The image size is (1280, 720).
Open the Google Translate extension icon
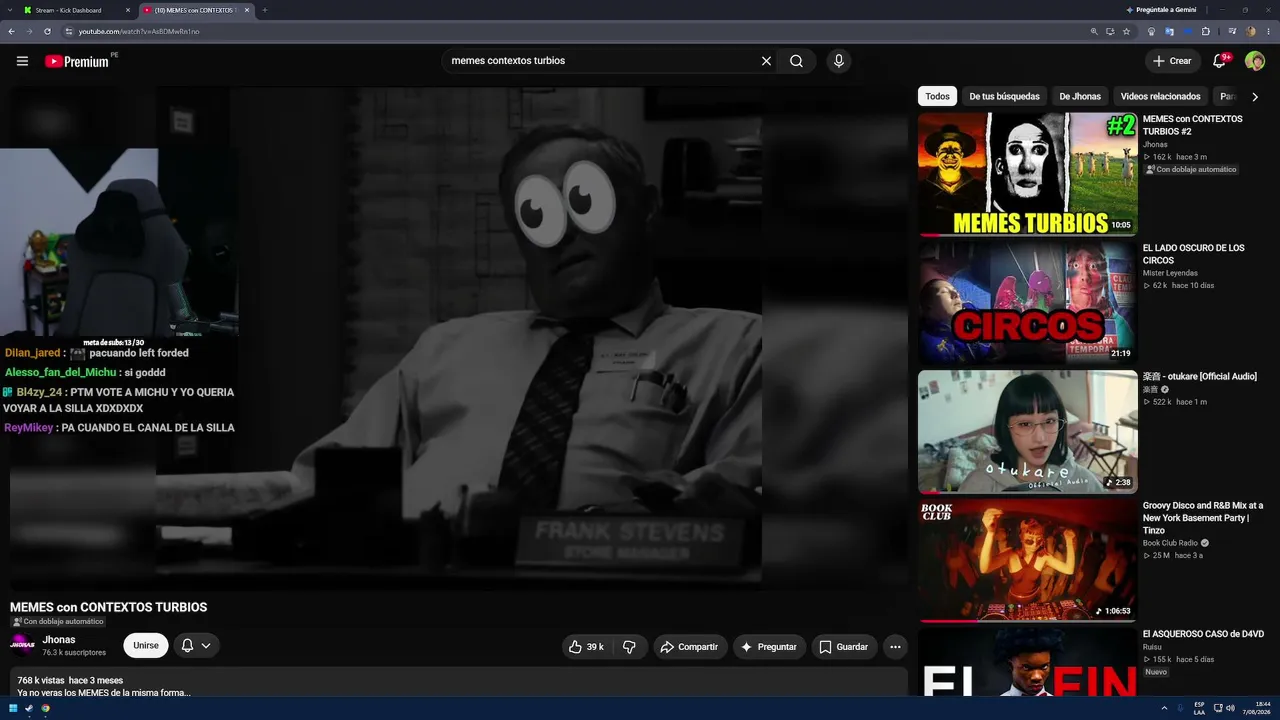(x=1169, y=31)
